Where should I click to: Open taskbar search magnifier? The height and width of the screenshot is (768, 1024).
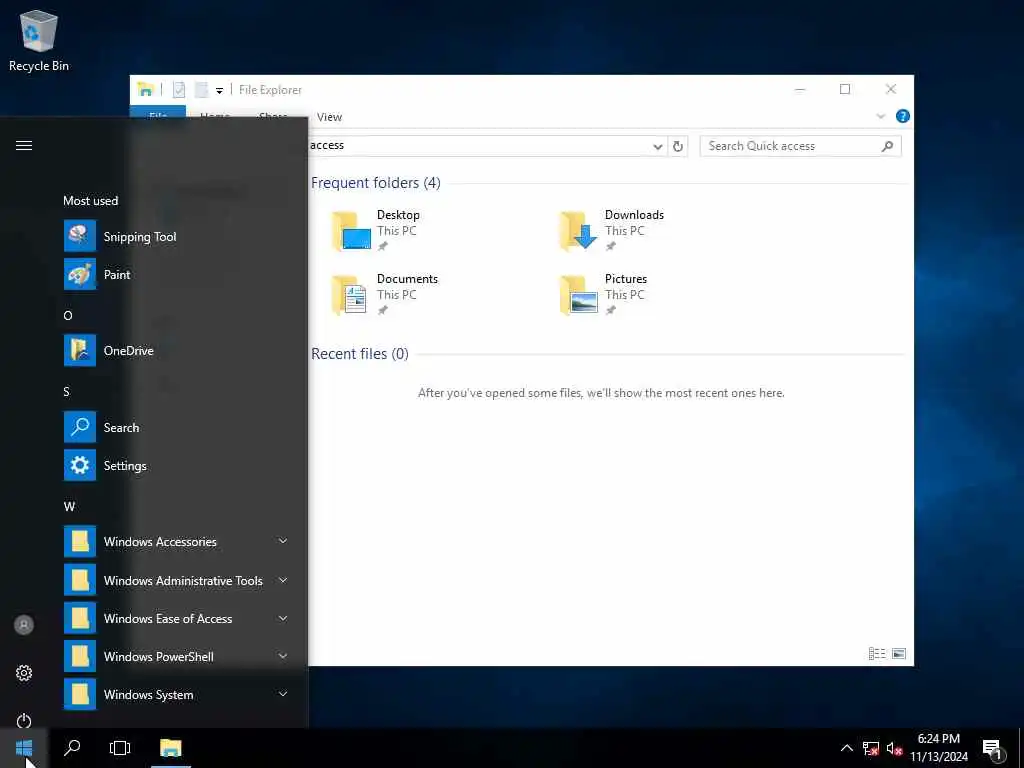click(72, 748)
